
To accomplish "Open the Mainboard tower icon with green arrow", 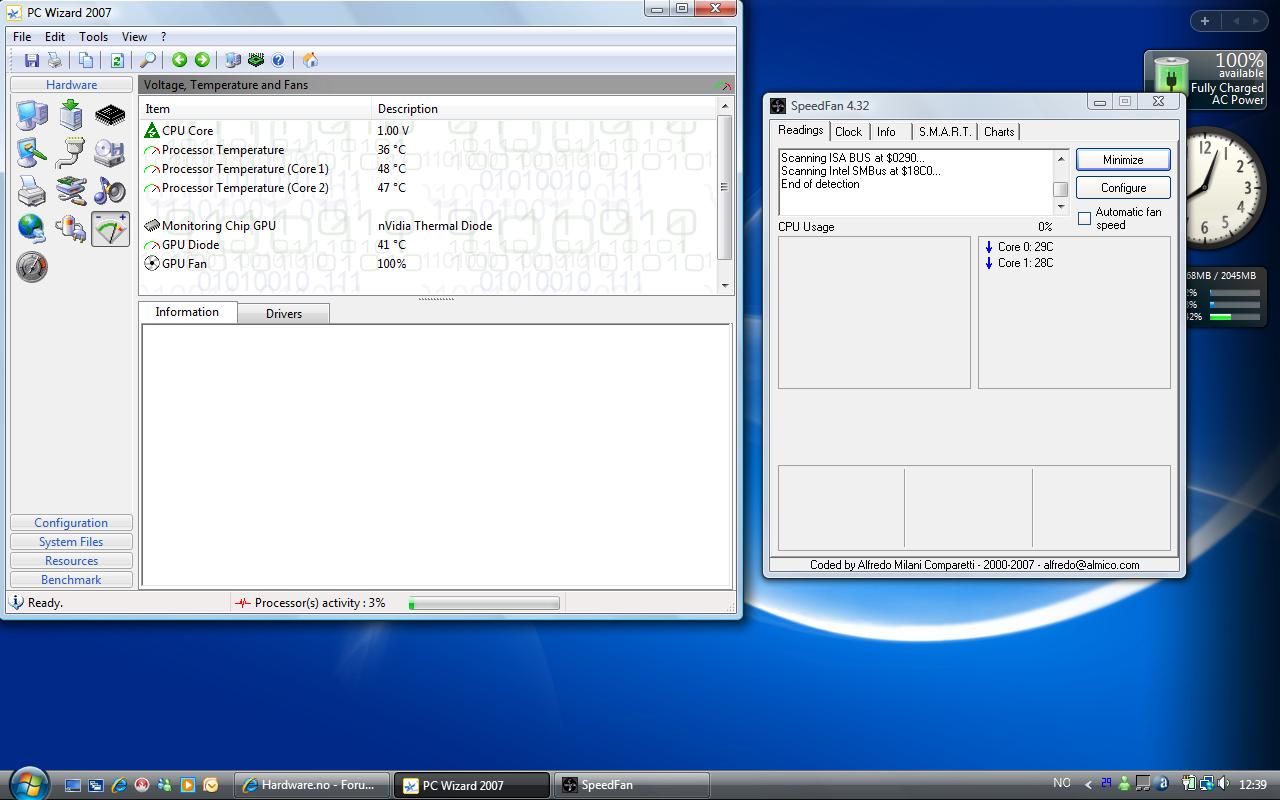I will (x=71, y=115).
